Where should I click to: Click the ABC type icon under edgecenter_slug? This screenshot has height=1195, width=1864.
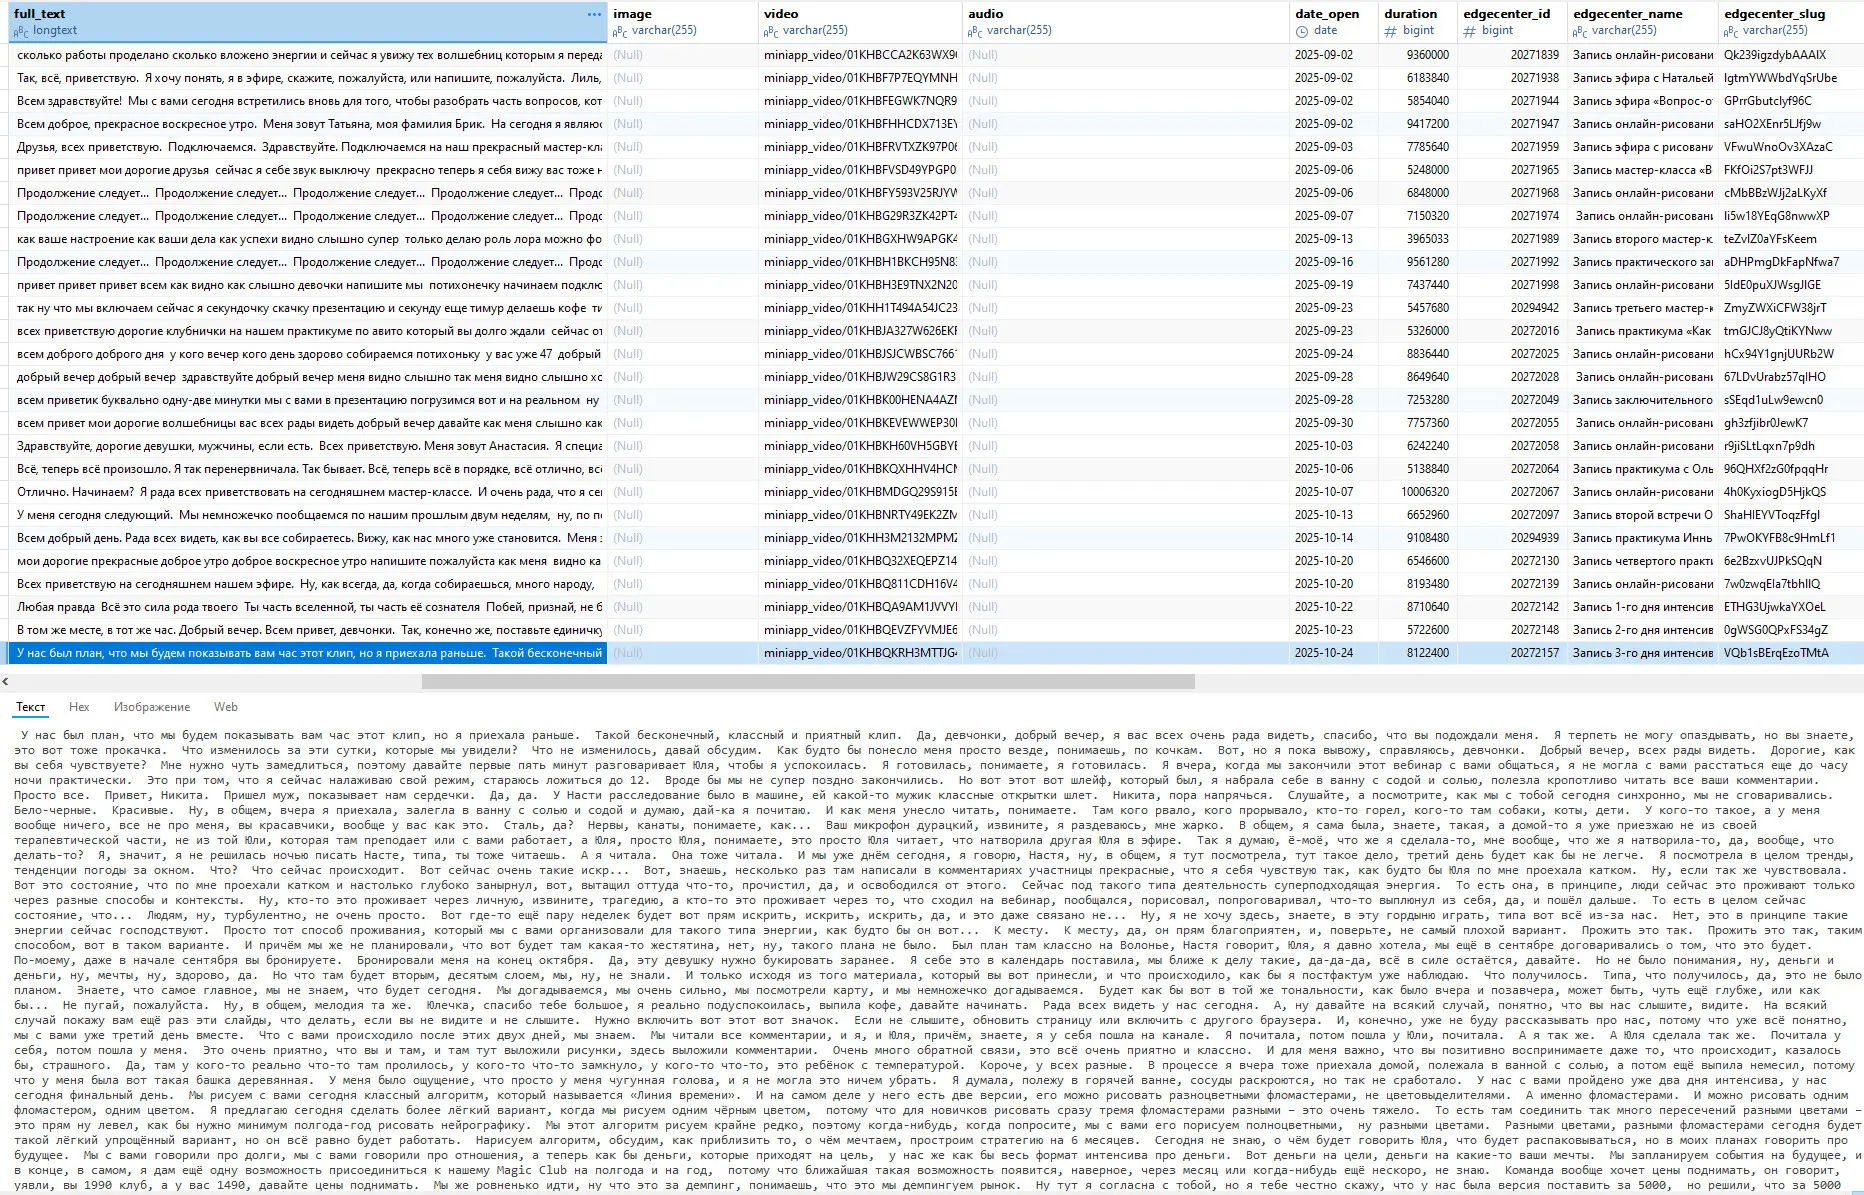[x=1731, y=31]
